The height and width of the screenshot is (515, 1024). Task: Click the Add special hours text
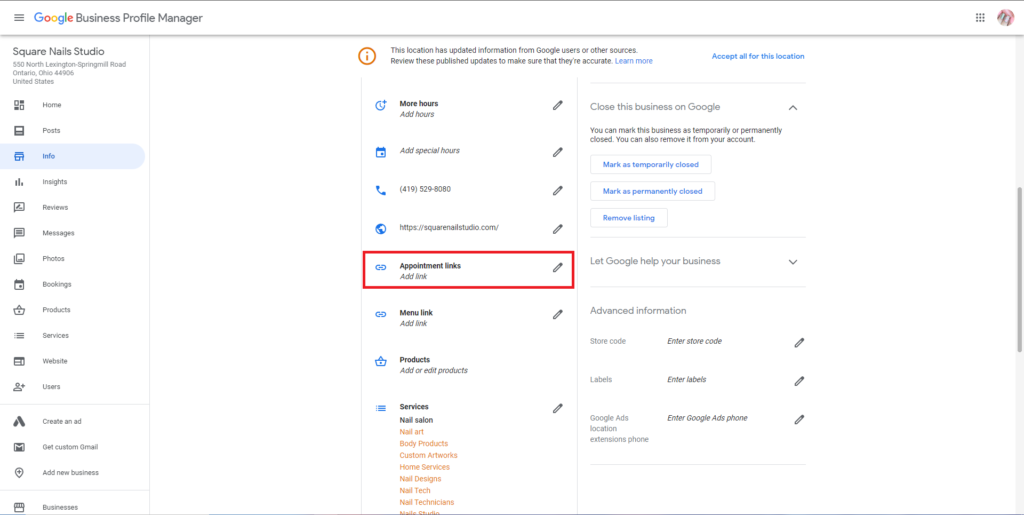pos(430,151)
